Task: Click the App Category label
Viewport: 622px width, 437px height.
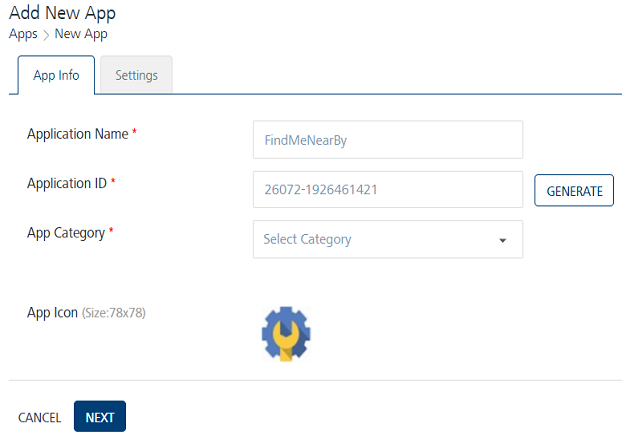Action: pyautogui.click(x=65, y=233)
